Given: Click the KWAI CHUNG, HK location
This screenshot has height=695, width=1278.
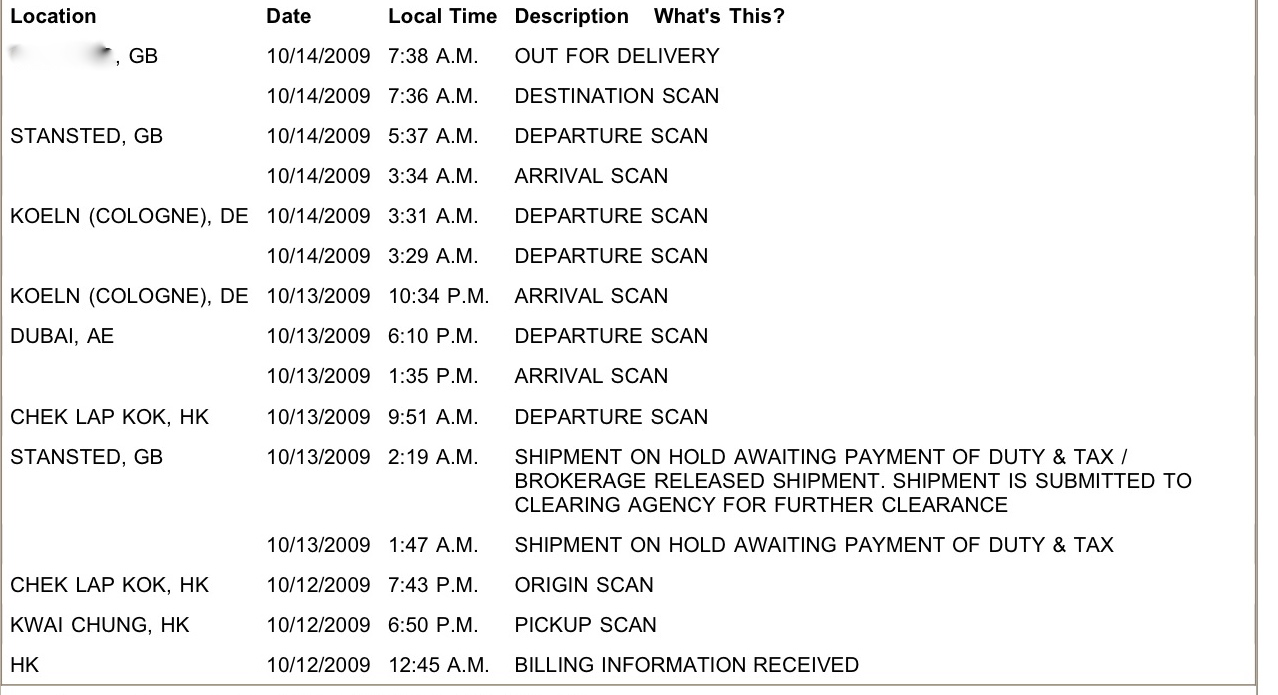Looking at the screenshot, I should click(100, 625).
